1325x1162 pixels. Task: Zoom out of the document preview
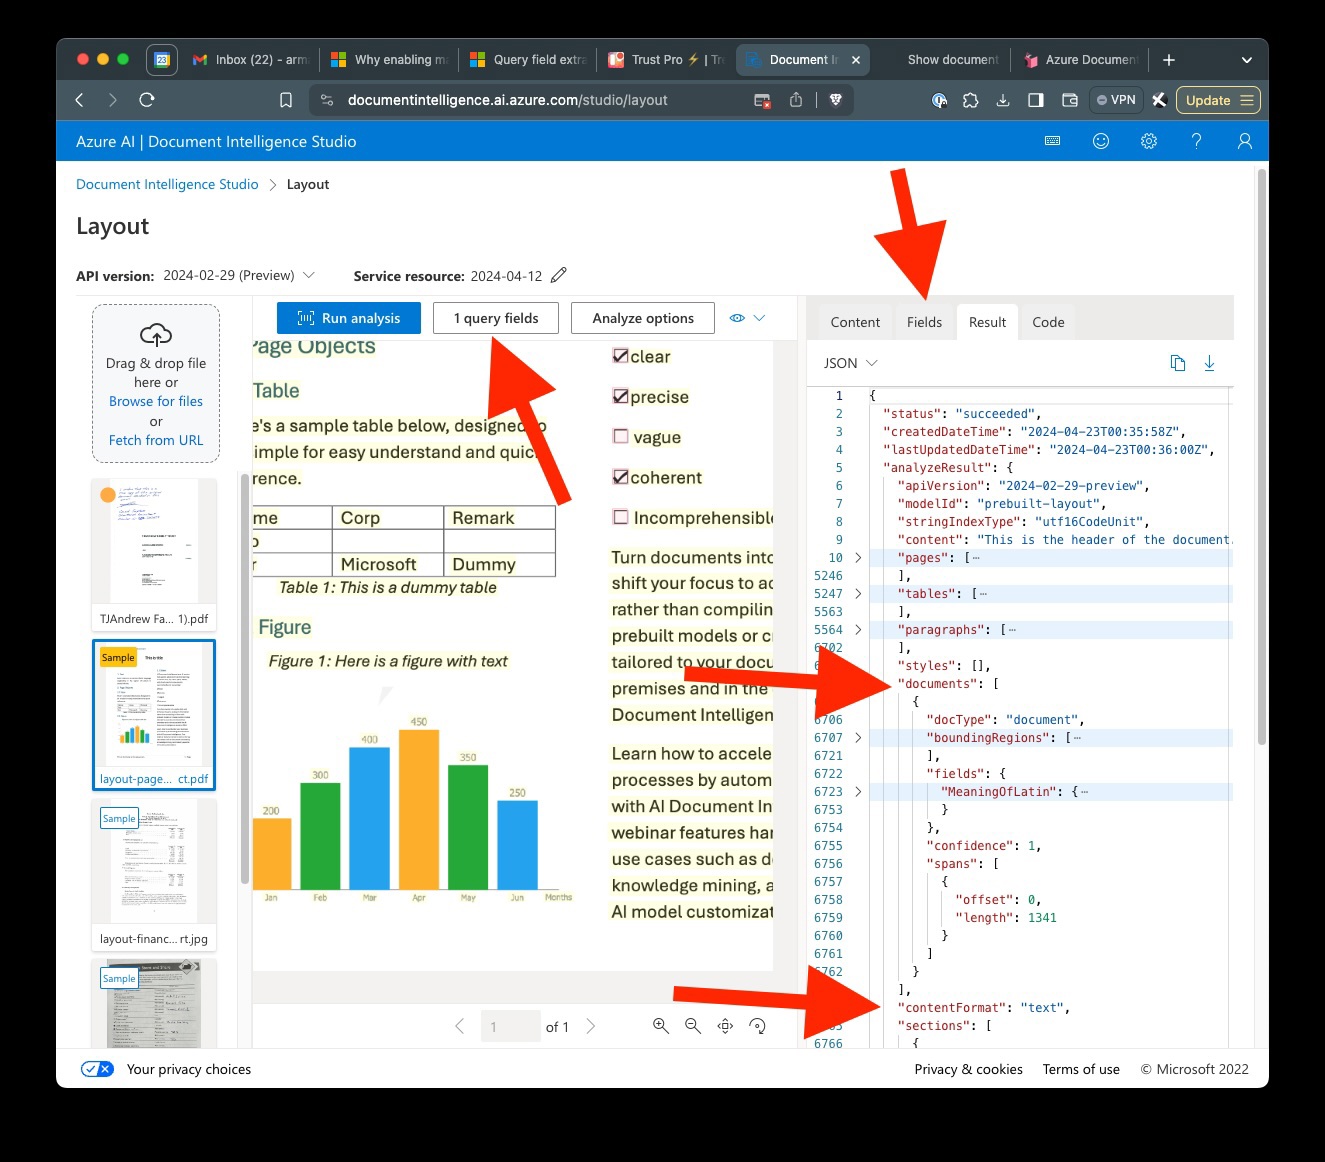point(693,1026)
